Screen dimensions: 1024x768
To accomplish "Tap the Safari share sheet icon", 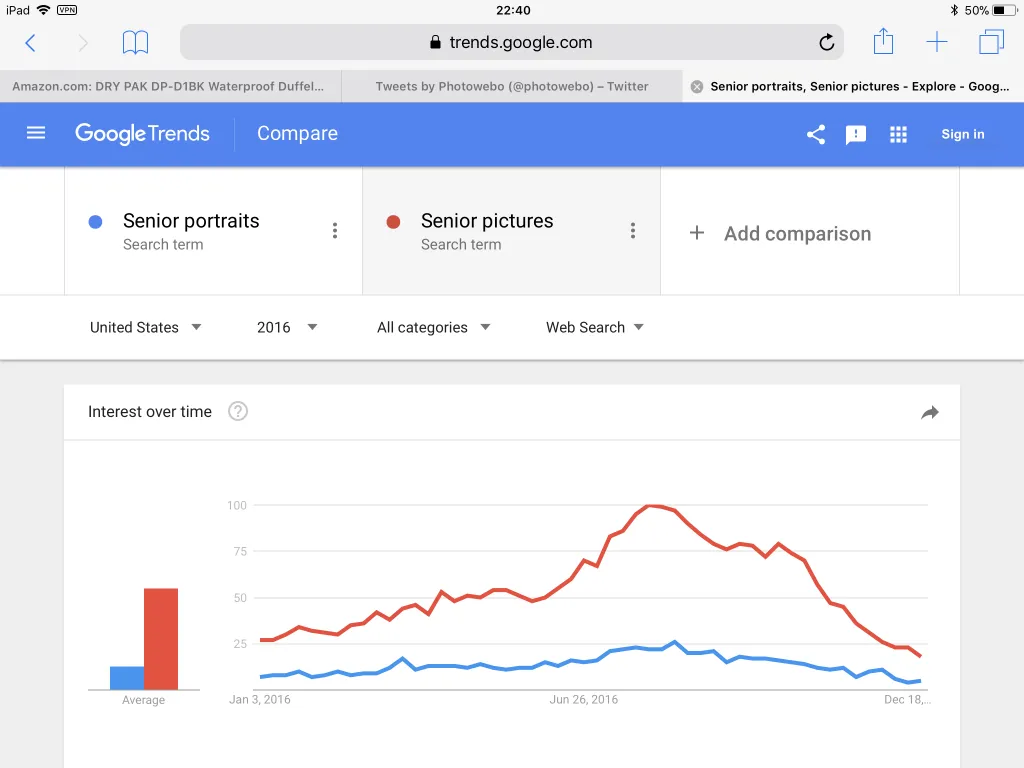I will [x=883, y=41].
